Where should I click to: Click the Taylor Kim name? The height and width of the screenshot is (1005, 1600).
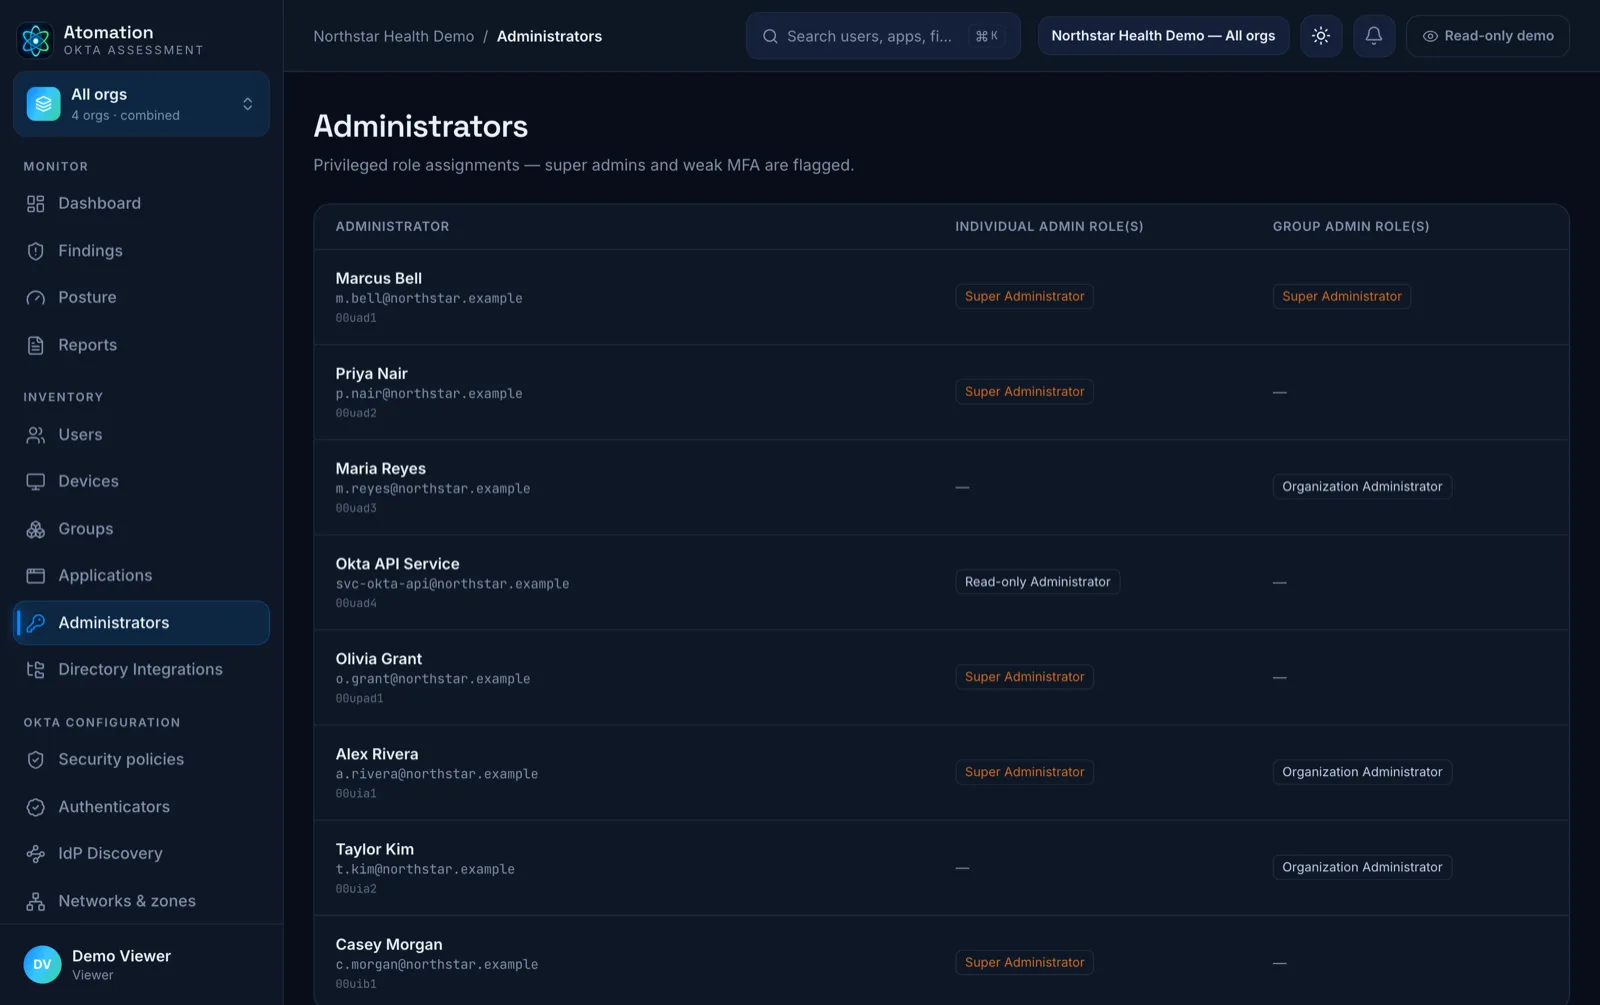click(x=374, y=849)
